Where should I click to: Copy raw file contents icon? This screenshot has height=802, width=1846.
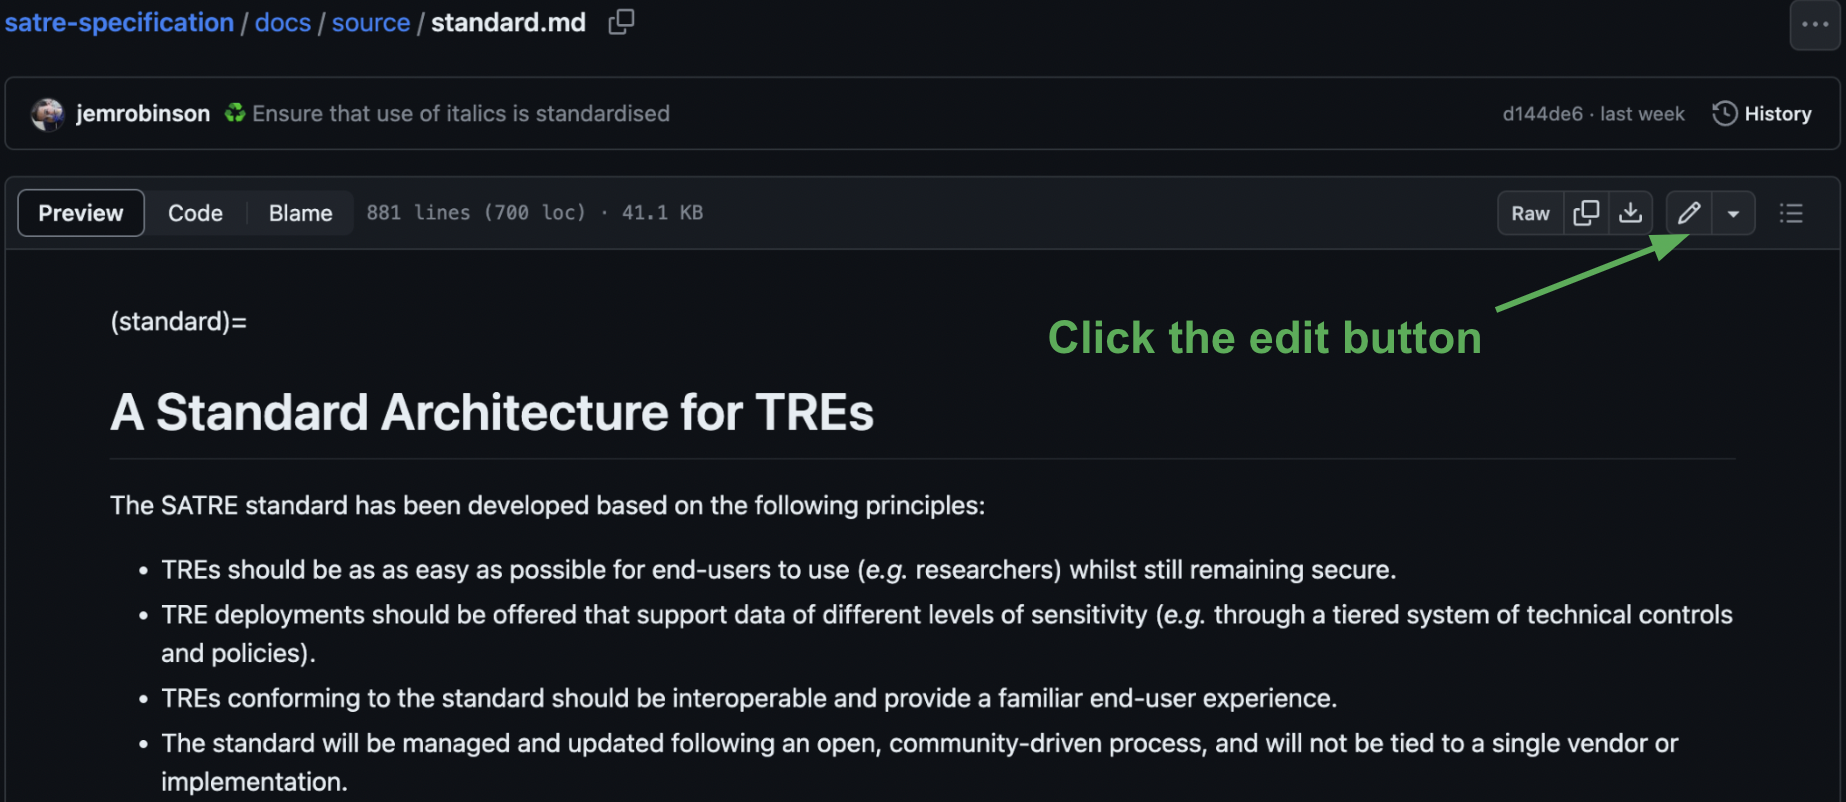tap(1586, 213)
